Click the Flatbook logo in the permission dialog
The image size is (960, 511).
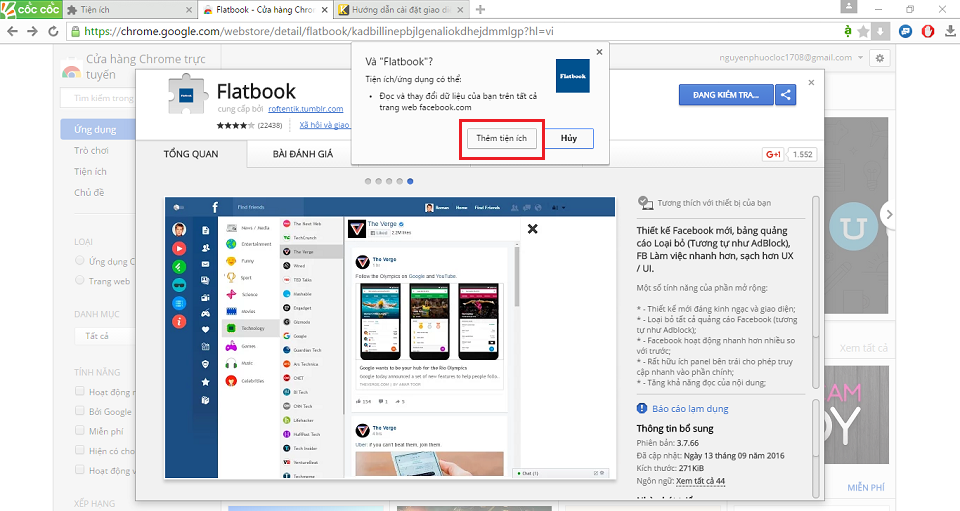click(572, 76)
